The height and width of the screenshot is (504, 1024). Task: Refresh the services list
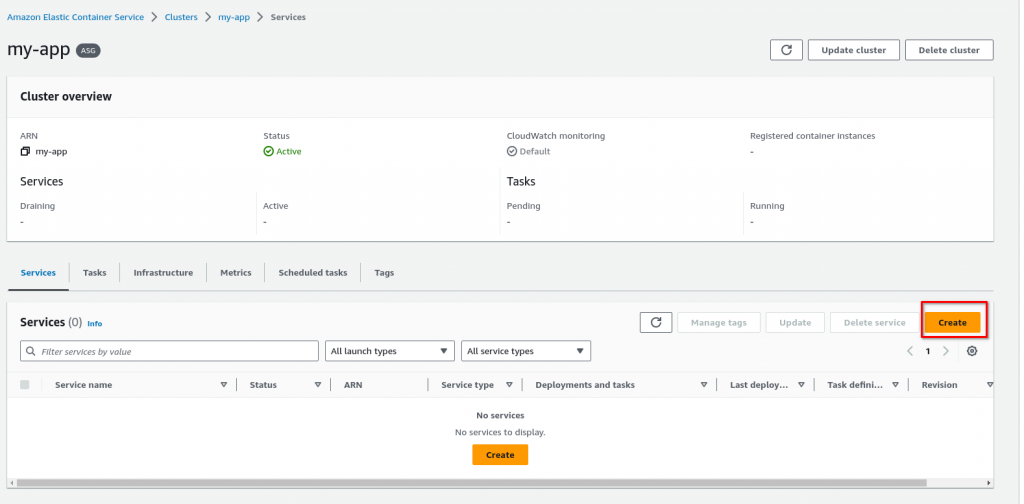[x=656, y=323]
